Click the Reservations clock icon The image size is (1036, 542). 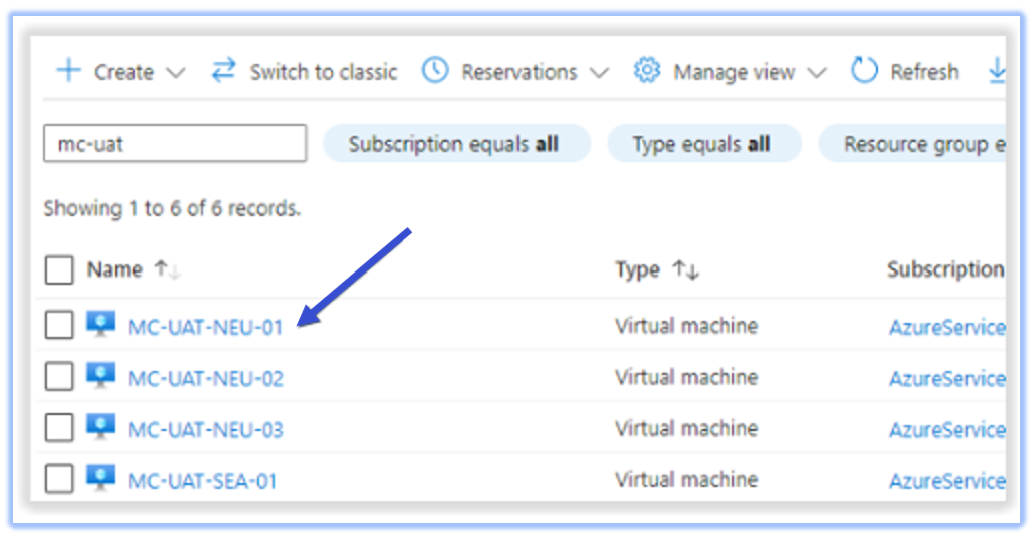[x=435, y=72]
